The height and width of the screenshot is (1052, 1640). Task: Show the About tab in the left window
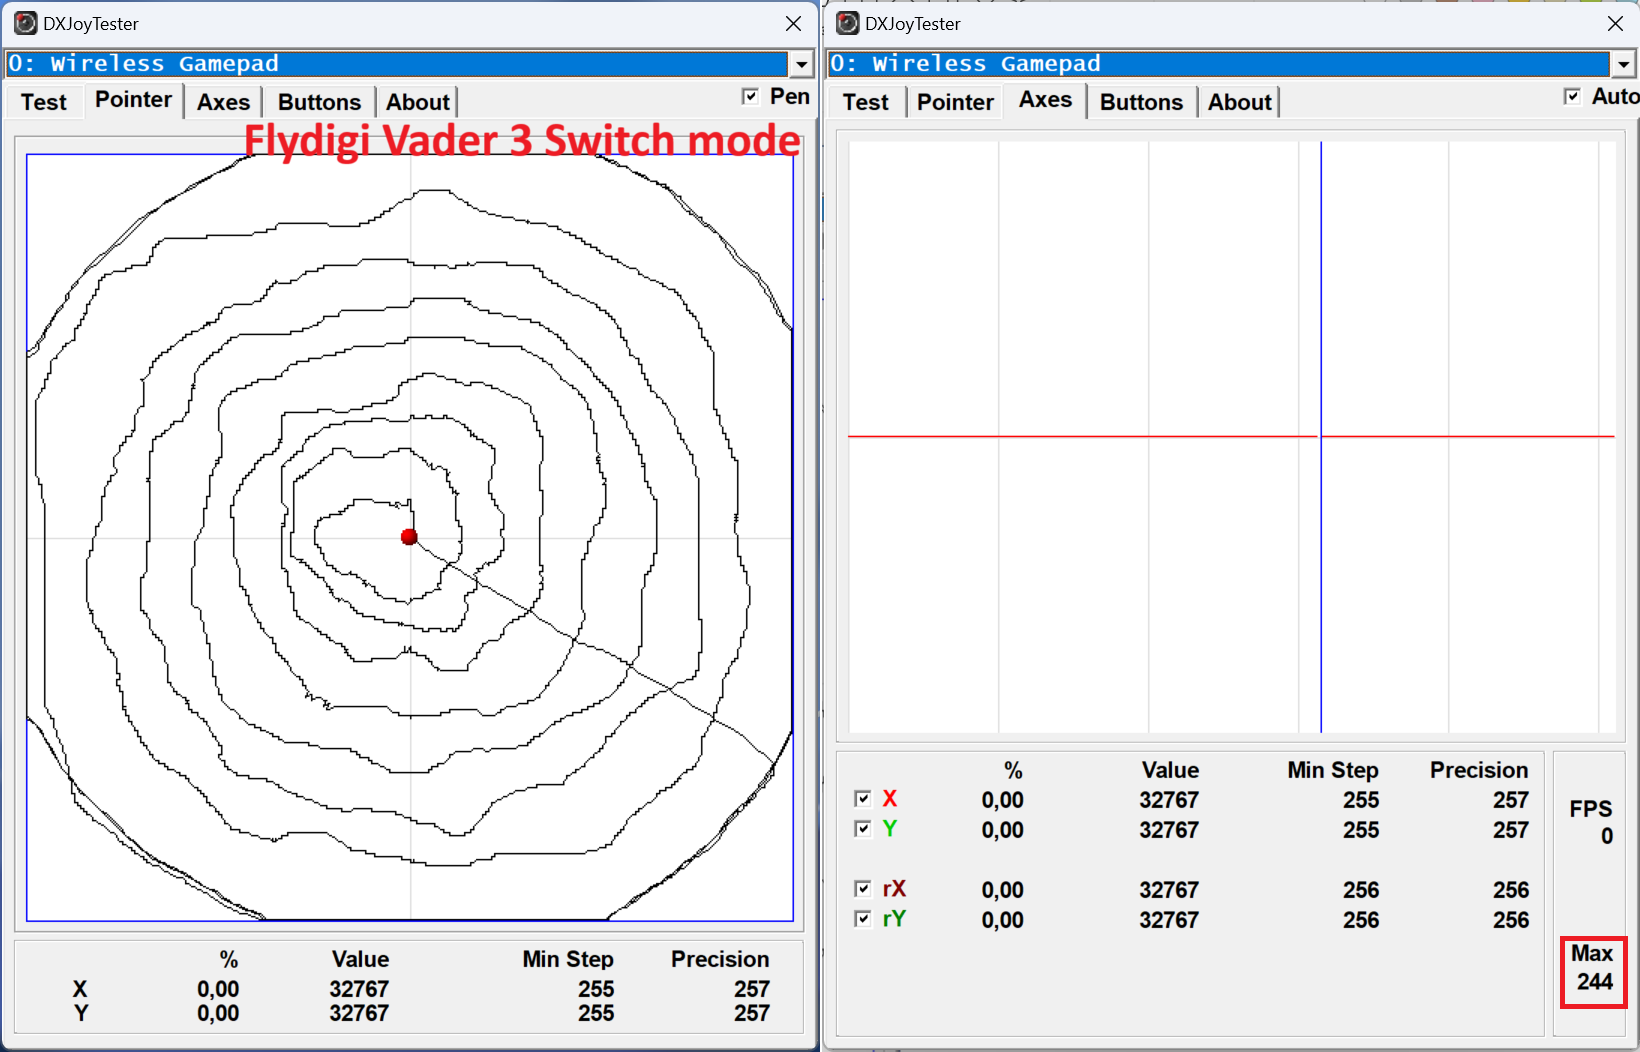coord(418,102)
